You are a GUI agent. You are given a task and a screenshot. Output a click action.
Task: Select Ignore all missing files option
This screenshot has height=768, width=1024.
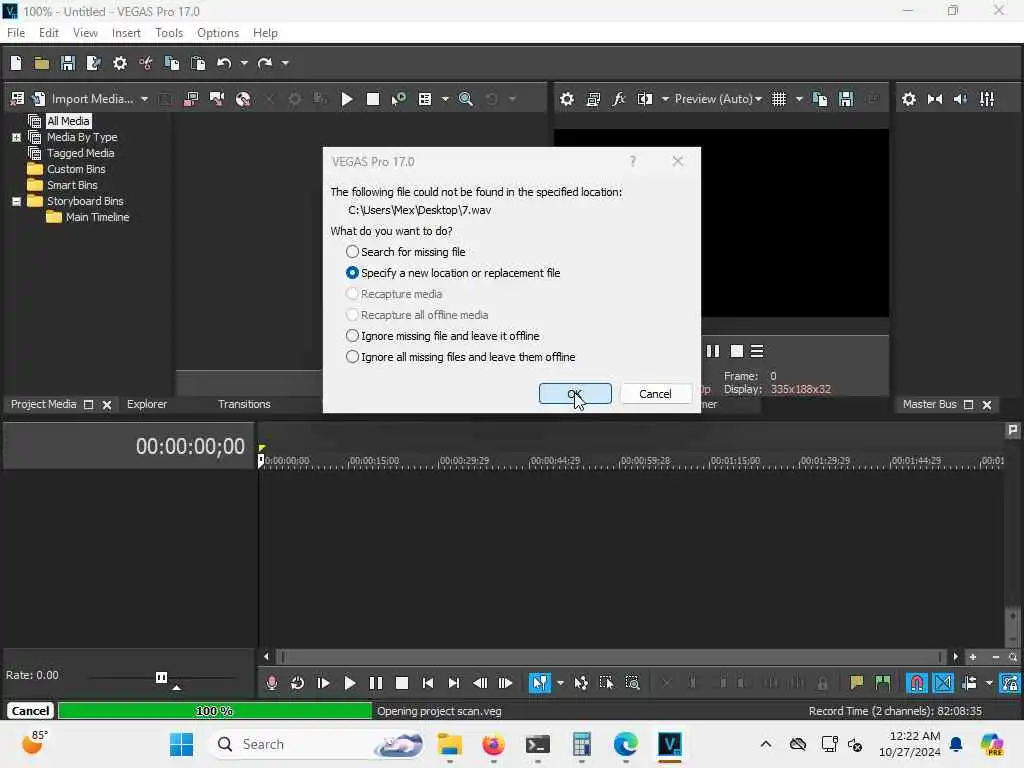(x=460, y=357)
